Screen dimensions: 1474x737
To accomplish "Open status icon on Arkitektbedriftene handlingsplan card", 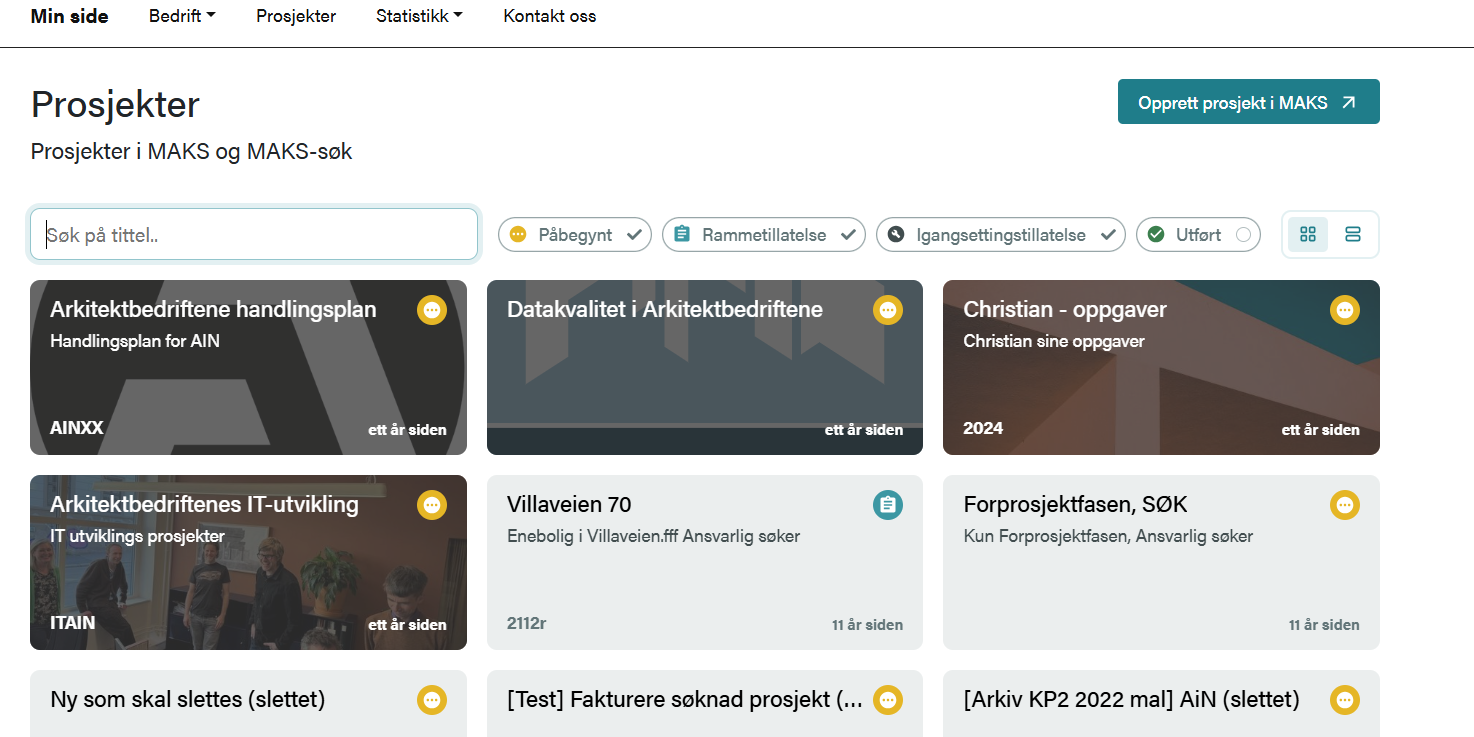I will pos(432,310).
